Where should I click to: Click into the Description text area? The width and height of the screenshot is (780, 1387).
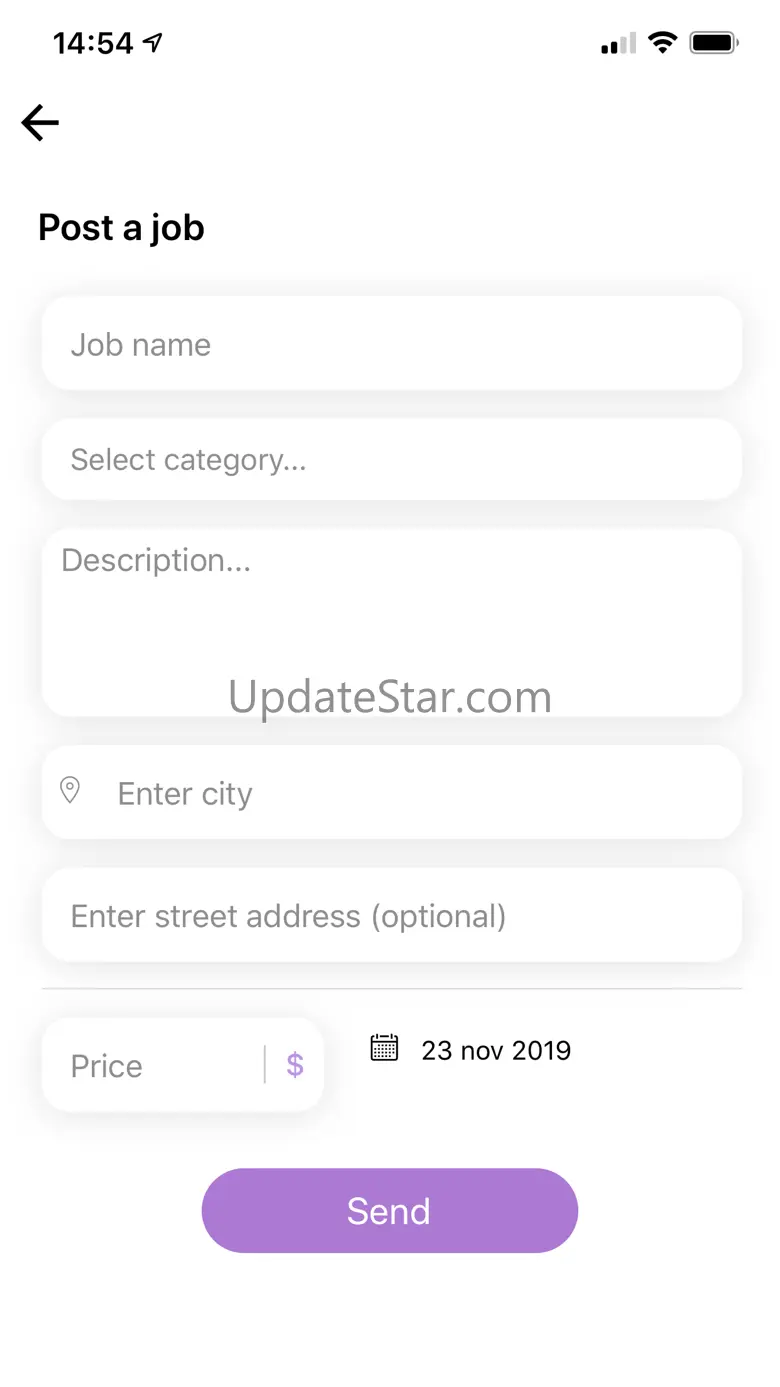click(x=391, y=620)
